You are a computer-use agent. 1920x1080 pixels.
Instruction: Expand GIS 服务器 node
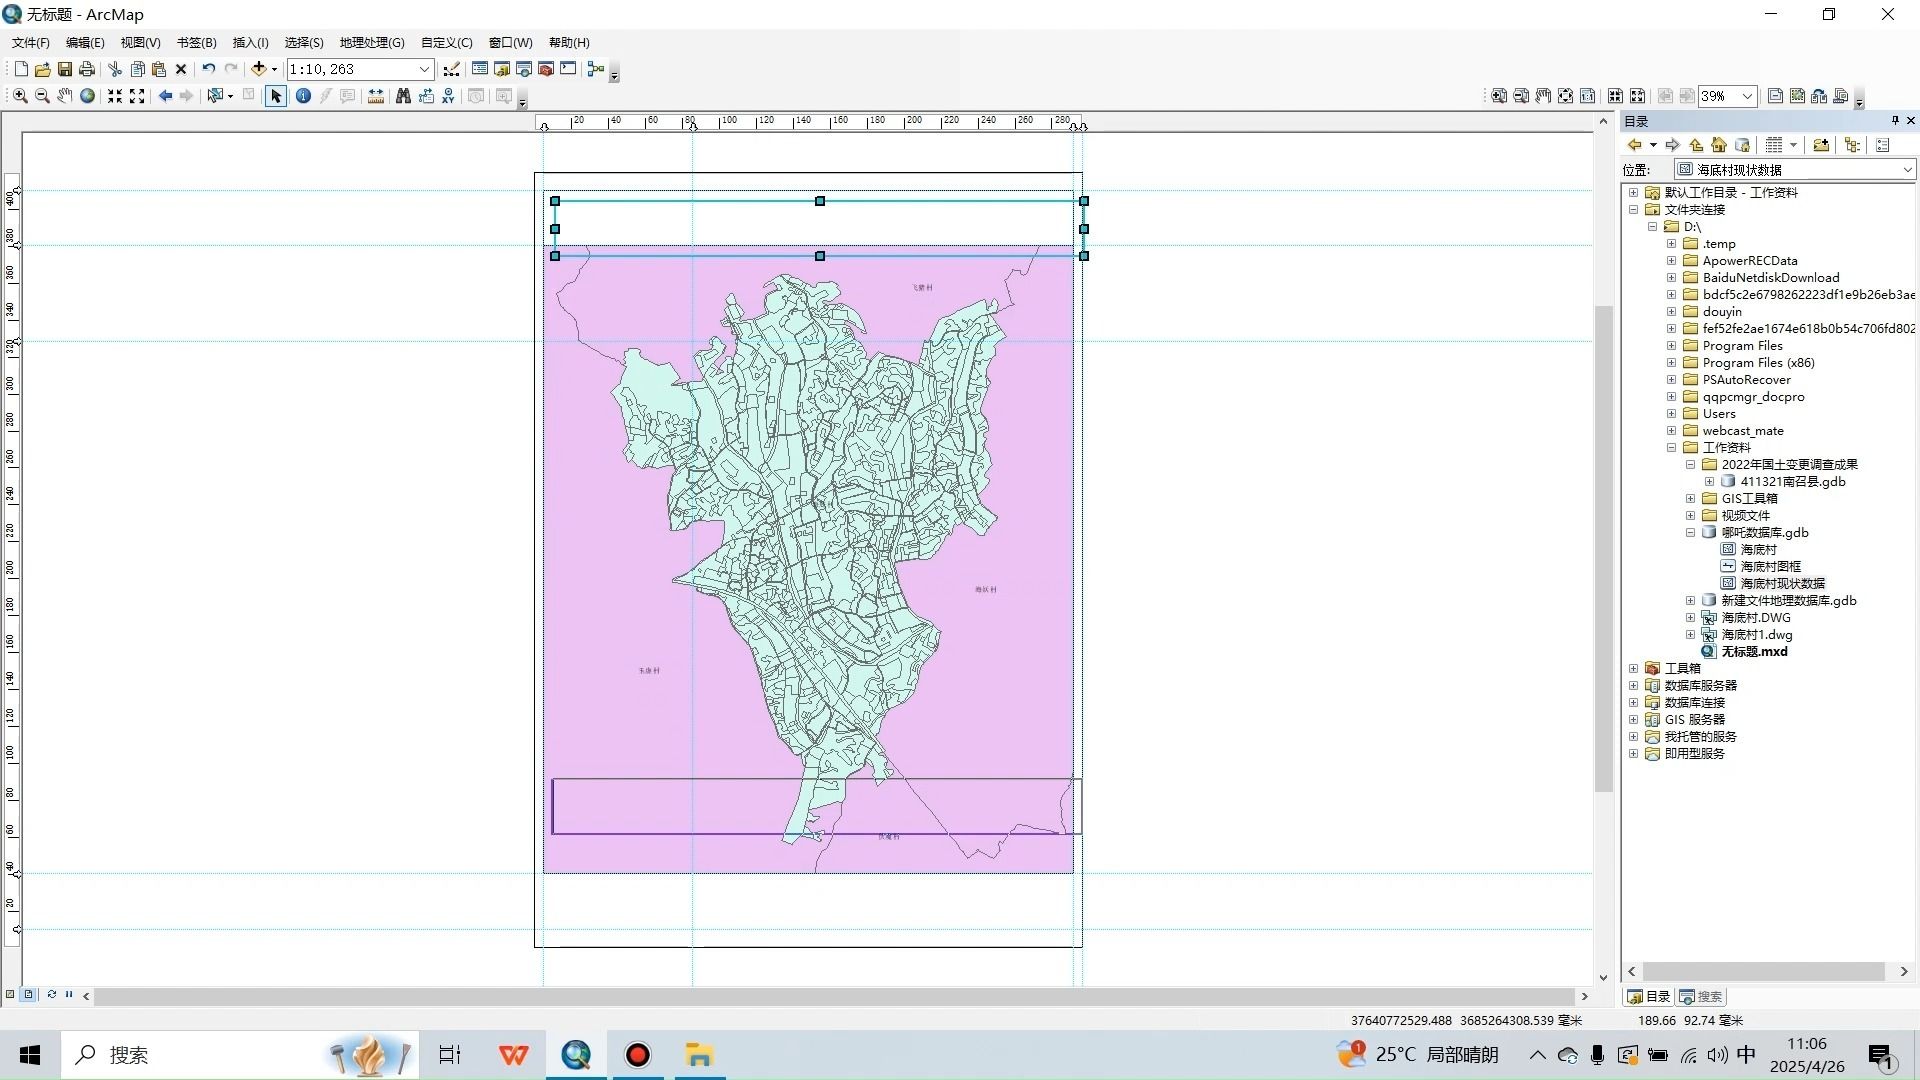point(1633,720)
